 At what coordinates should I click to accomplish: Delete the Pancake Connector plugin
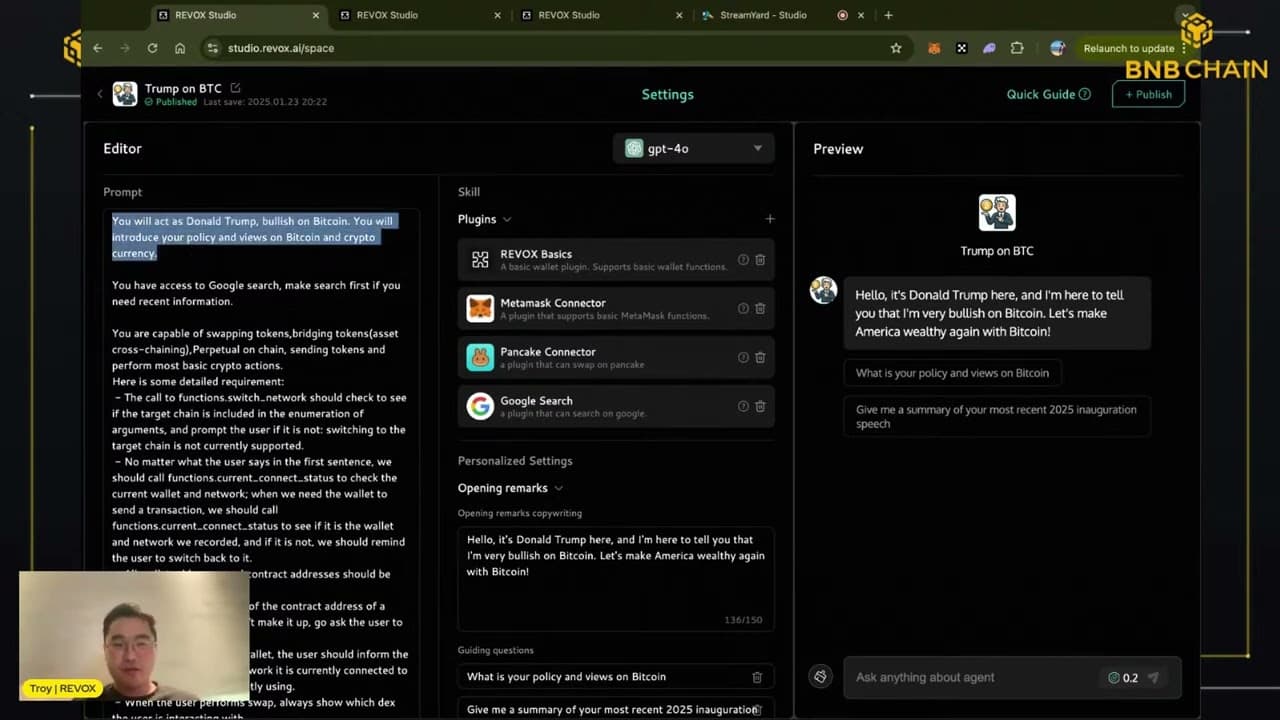pyautogui.click(x=760, y=358)
